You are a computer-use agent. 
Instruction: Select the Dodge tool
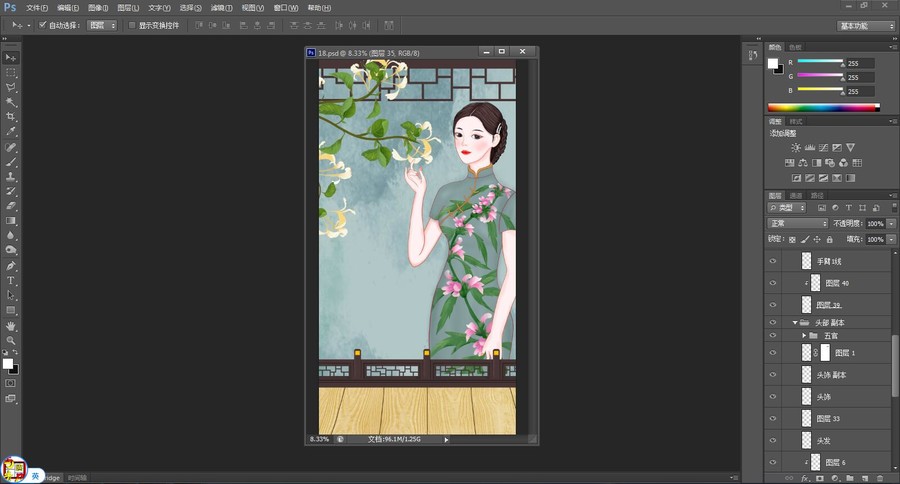tap(10, 250)
